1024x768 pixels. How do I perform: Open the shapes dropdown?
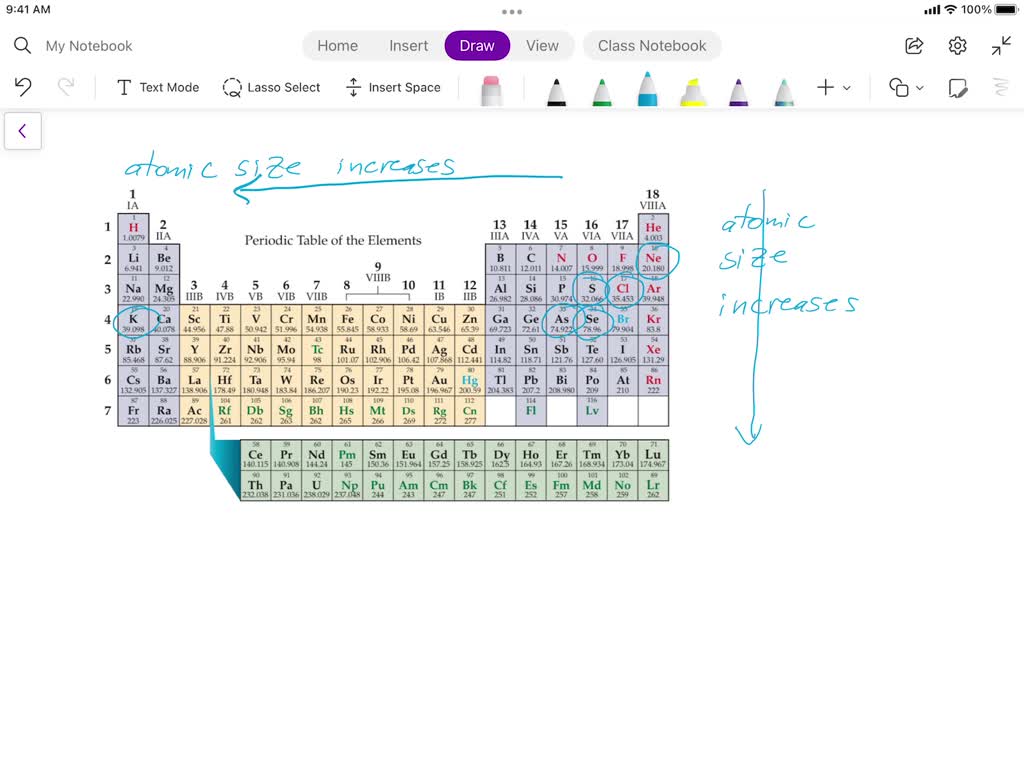pyautogui.click(x=906, y=88)
